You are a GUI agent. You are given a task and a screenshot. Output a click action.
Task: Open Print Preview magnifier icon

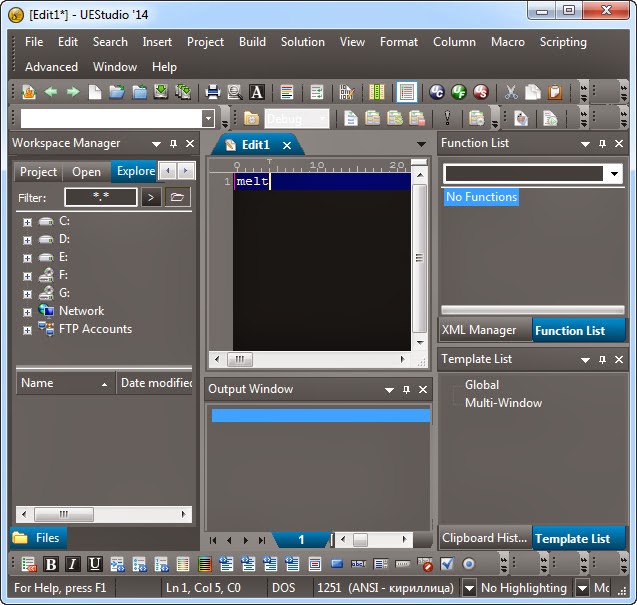pyautogui.click(x=235, y=92)
